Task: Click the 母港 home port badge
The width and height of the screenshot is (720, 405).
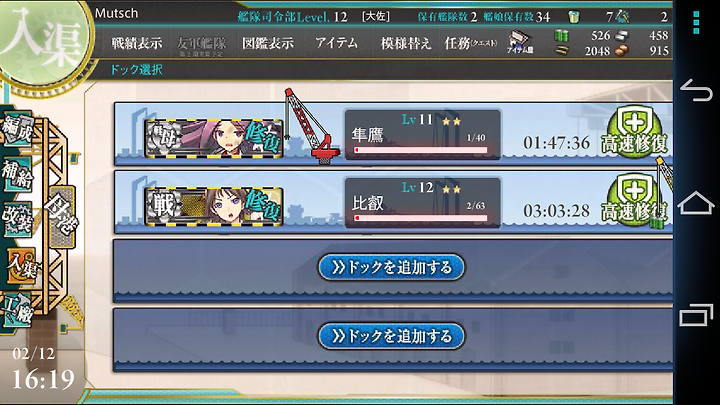Action: (x=62, y=217)
